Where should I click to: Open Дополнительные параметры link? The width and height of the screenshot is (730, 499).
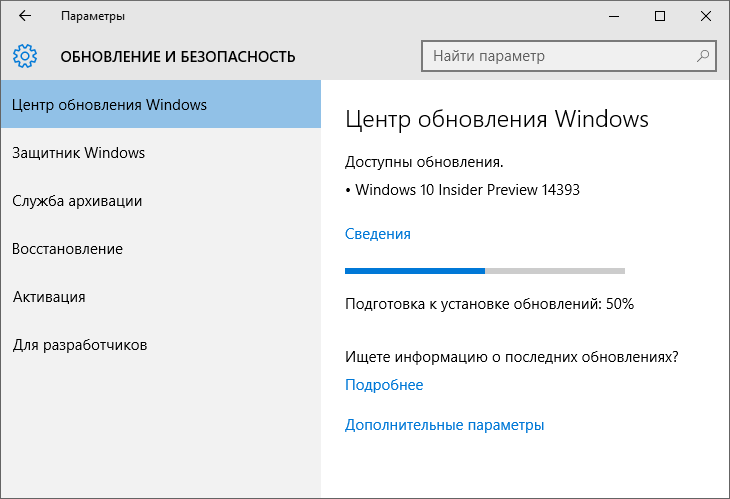click(444, 425)
